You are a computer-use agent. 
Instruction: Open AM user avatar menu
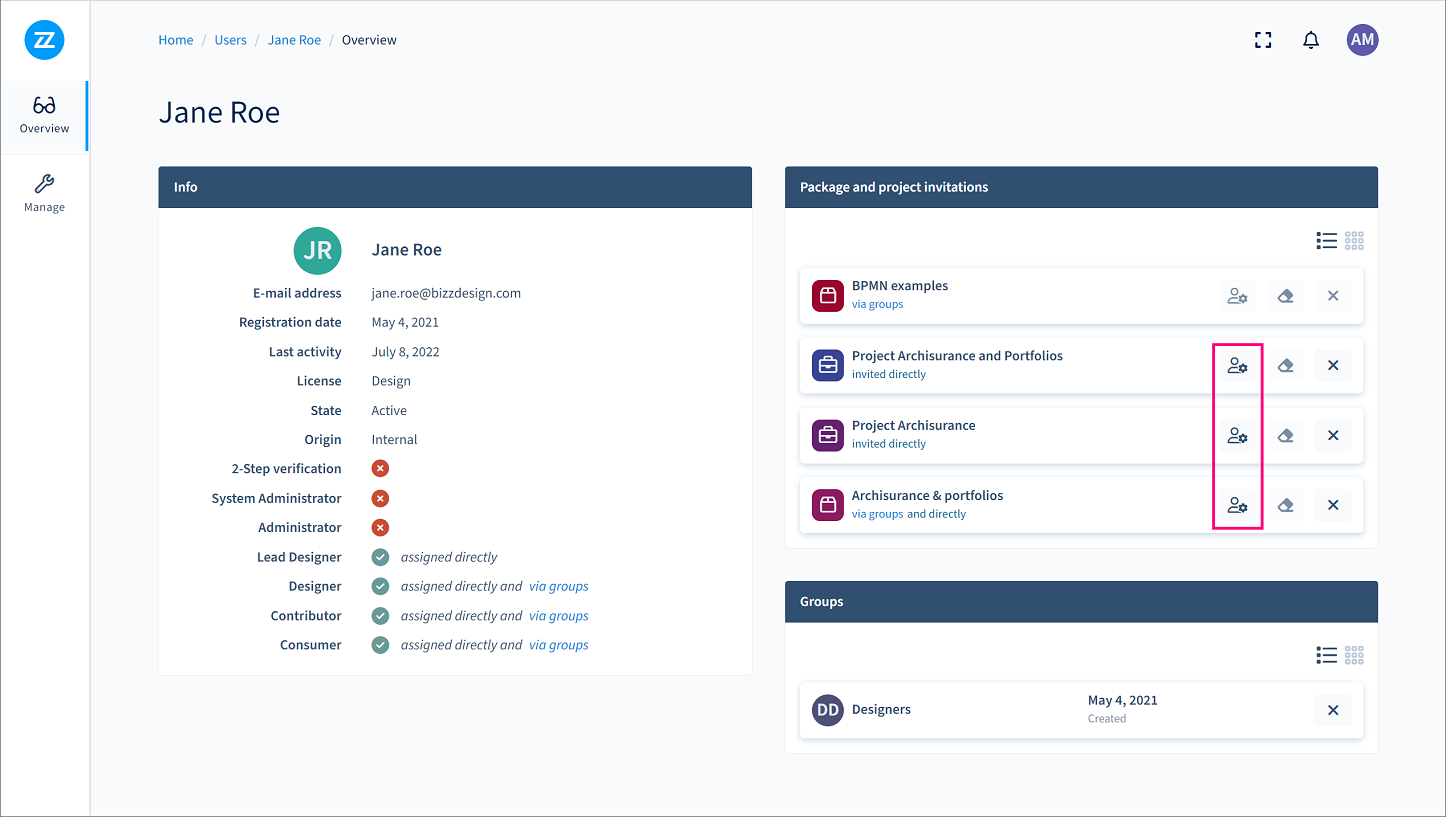(x=1362, y=40)
